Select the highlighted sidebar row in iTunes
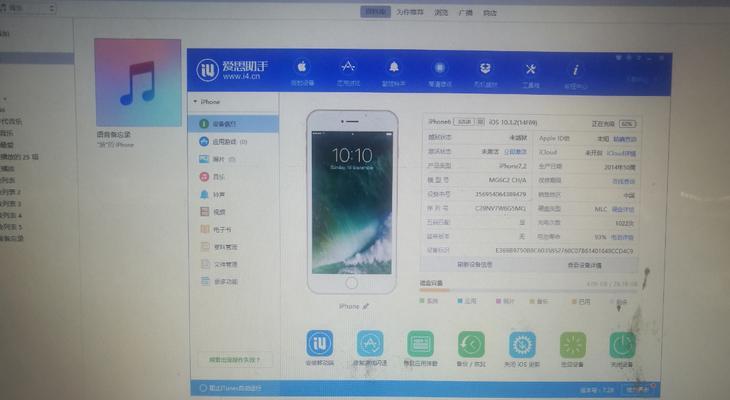 (37, 58)
